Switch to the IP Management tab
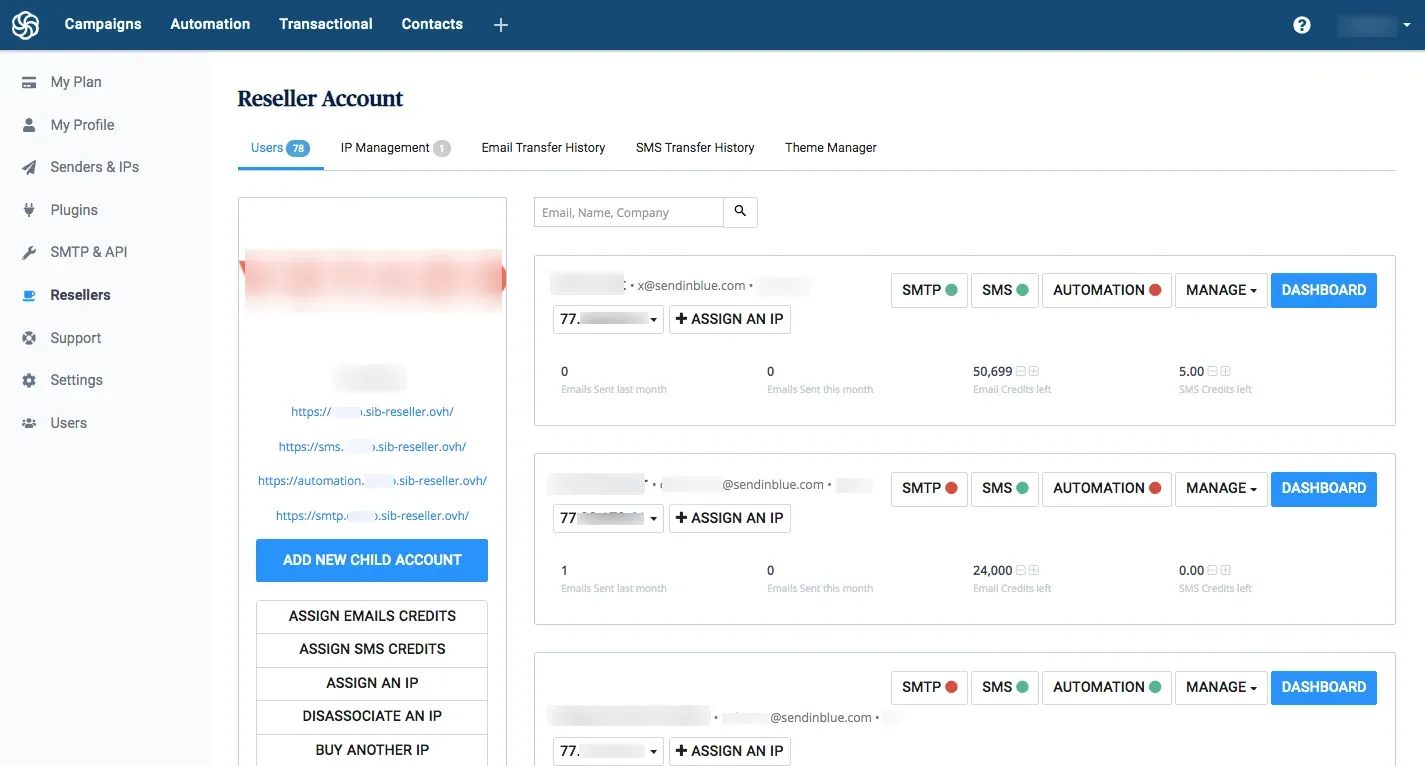Viewport: 1425px width, 766px height. point(394,148)
